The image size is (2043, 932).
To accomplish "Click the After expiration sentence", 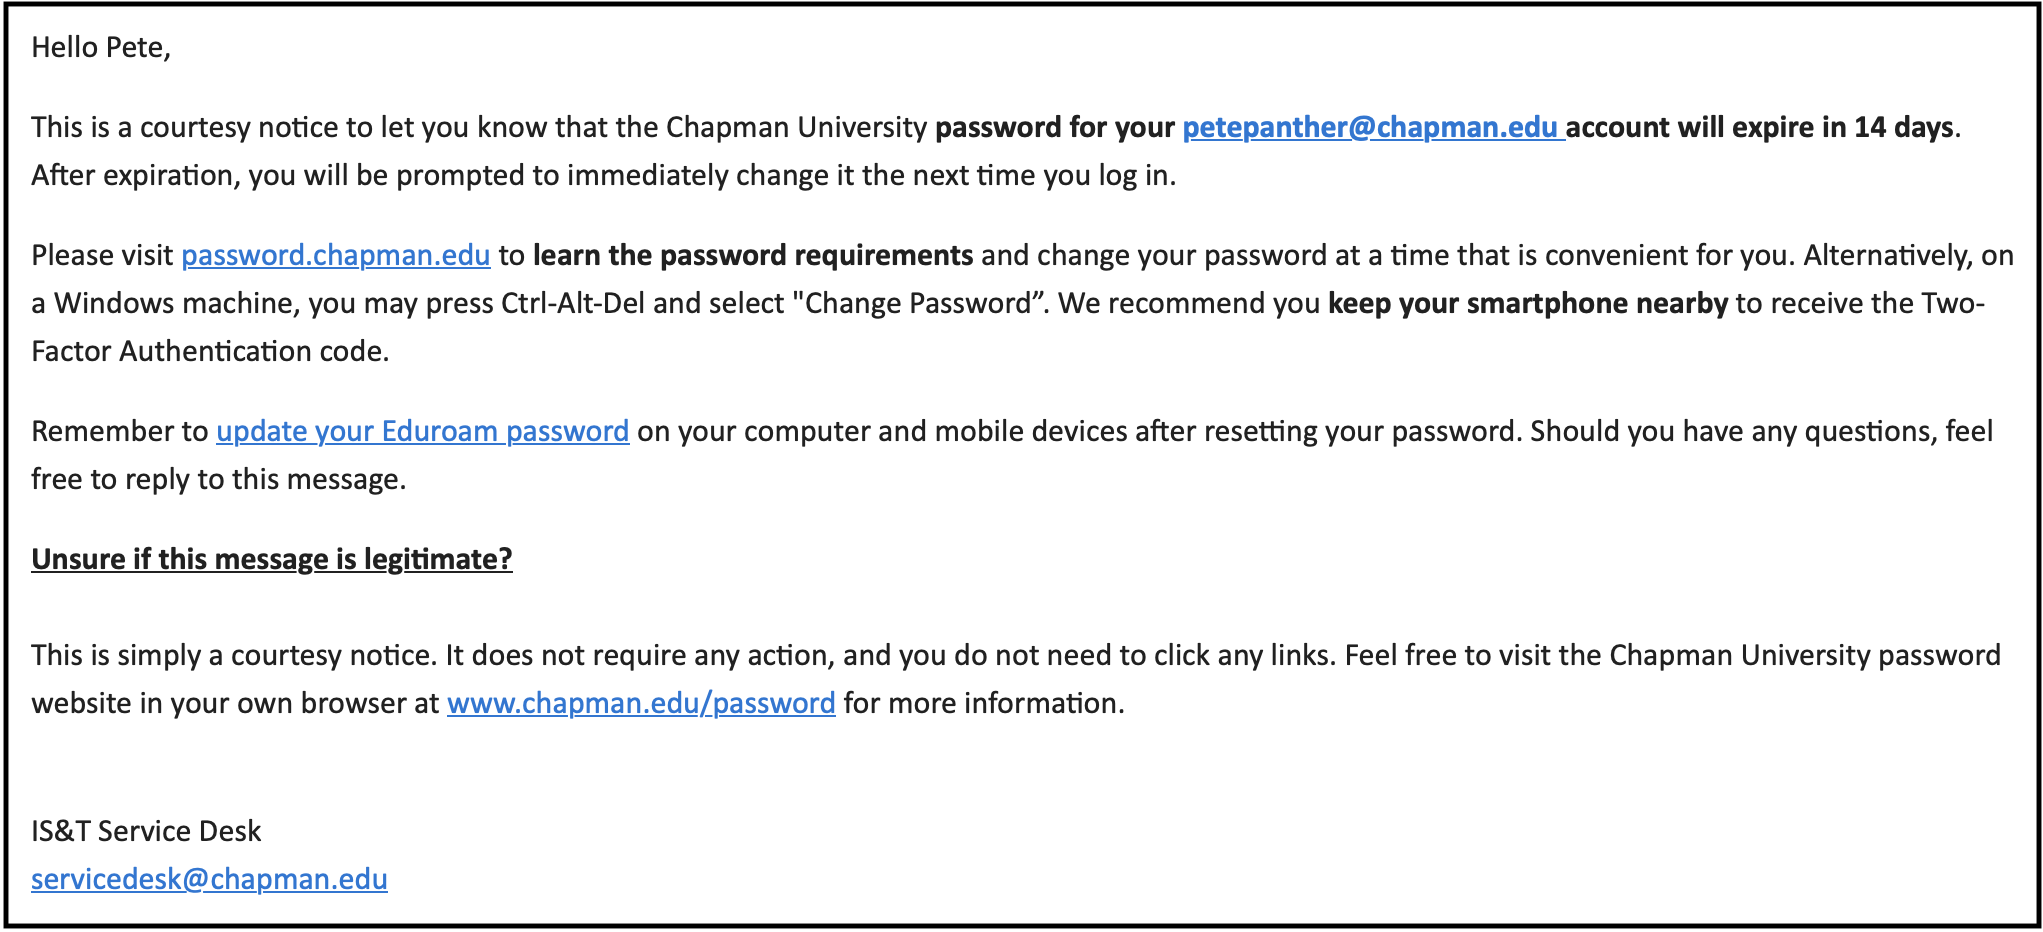I will [x=604, y=176].
